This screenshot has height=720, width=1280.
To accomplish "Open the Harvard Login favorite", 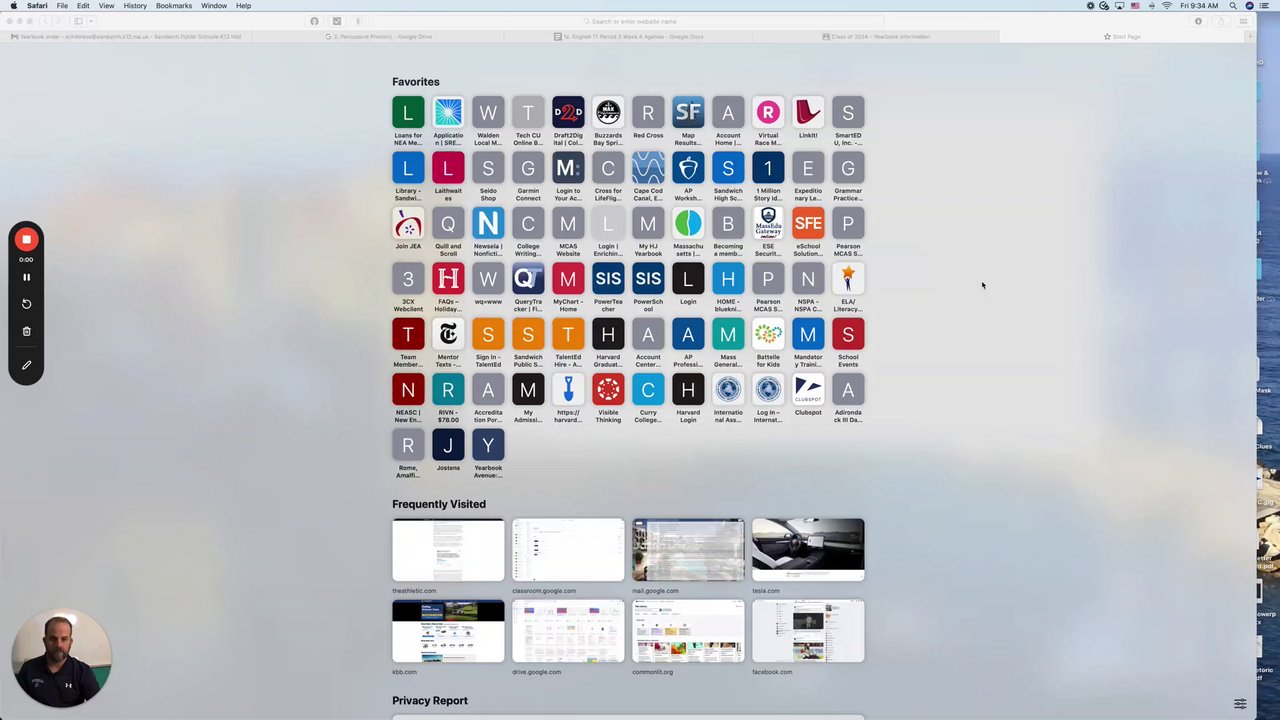I will pos(688,390).
